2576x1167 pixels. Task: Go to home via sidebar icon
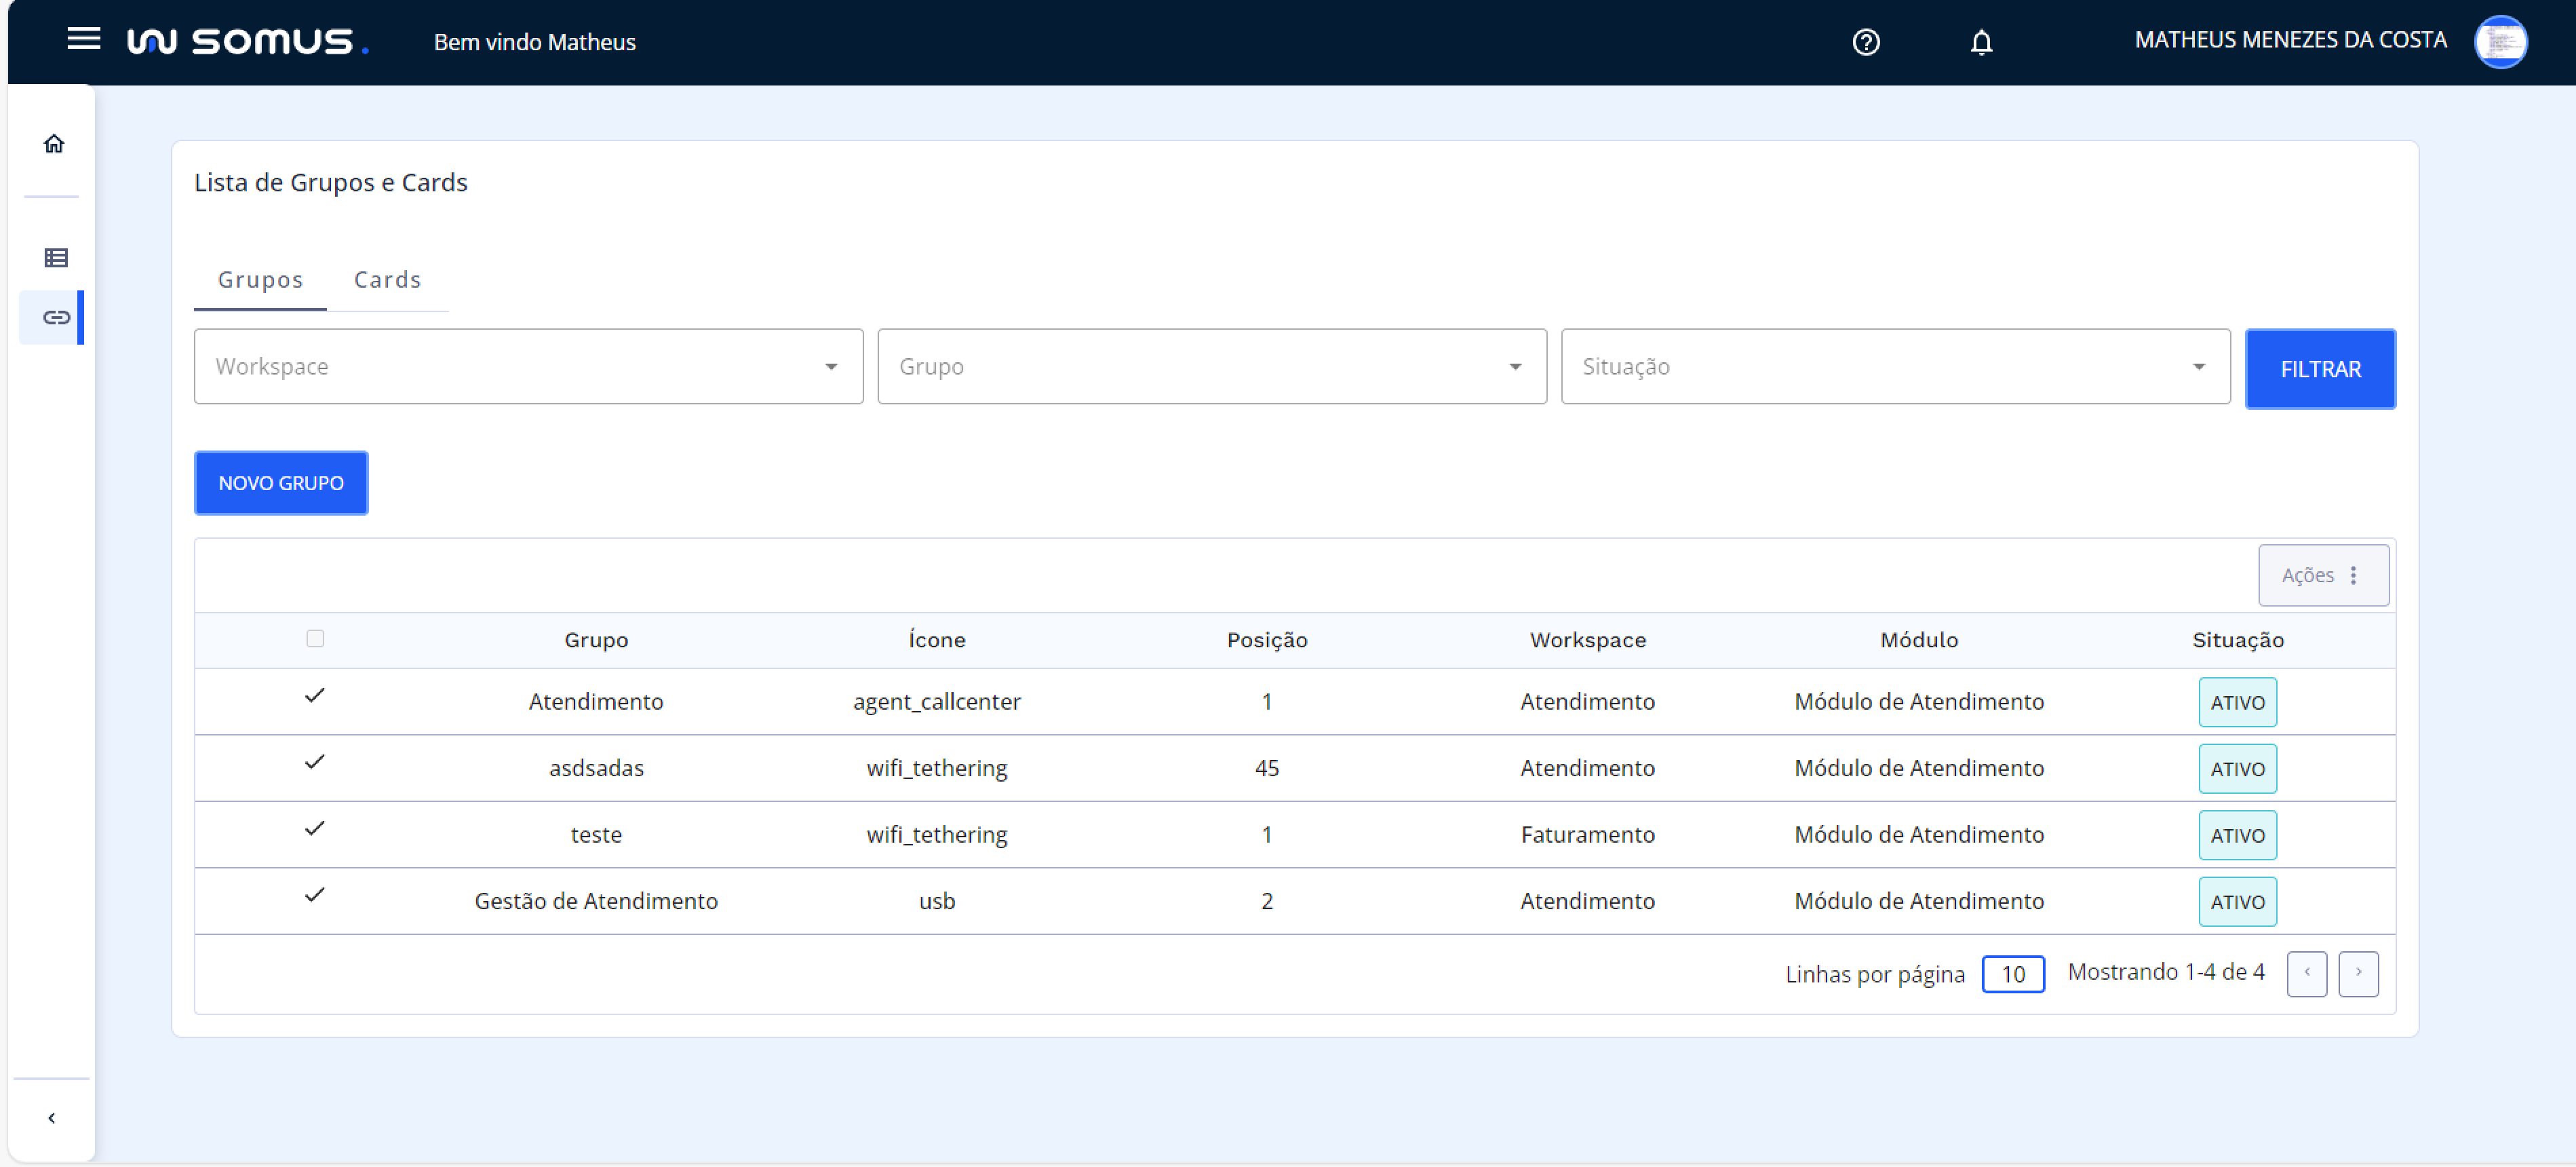coord(54,144)
